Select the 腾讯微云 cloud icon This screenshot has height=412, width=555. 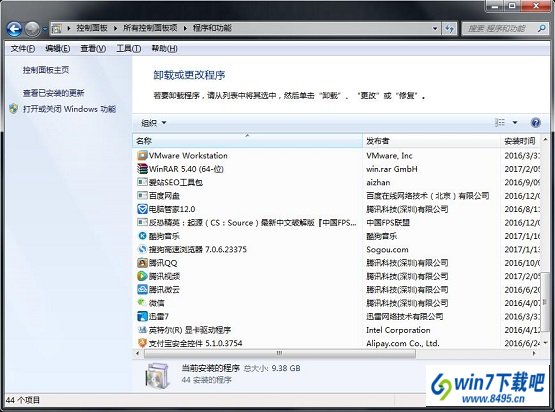(142, 290)
